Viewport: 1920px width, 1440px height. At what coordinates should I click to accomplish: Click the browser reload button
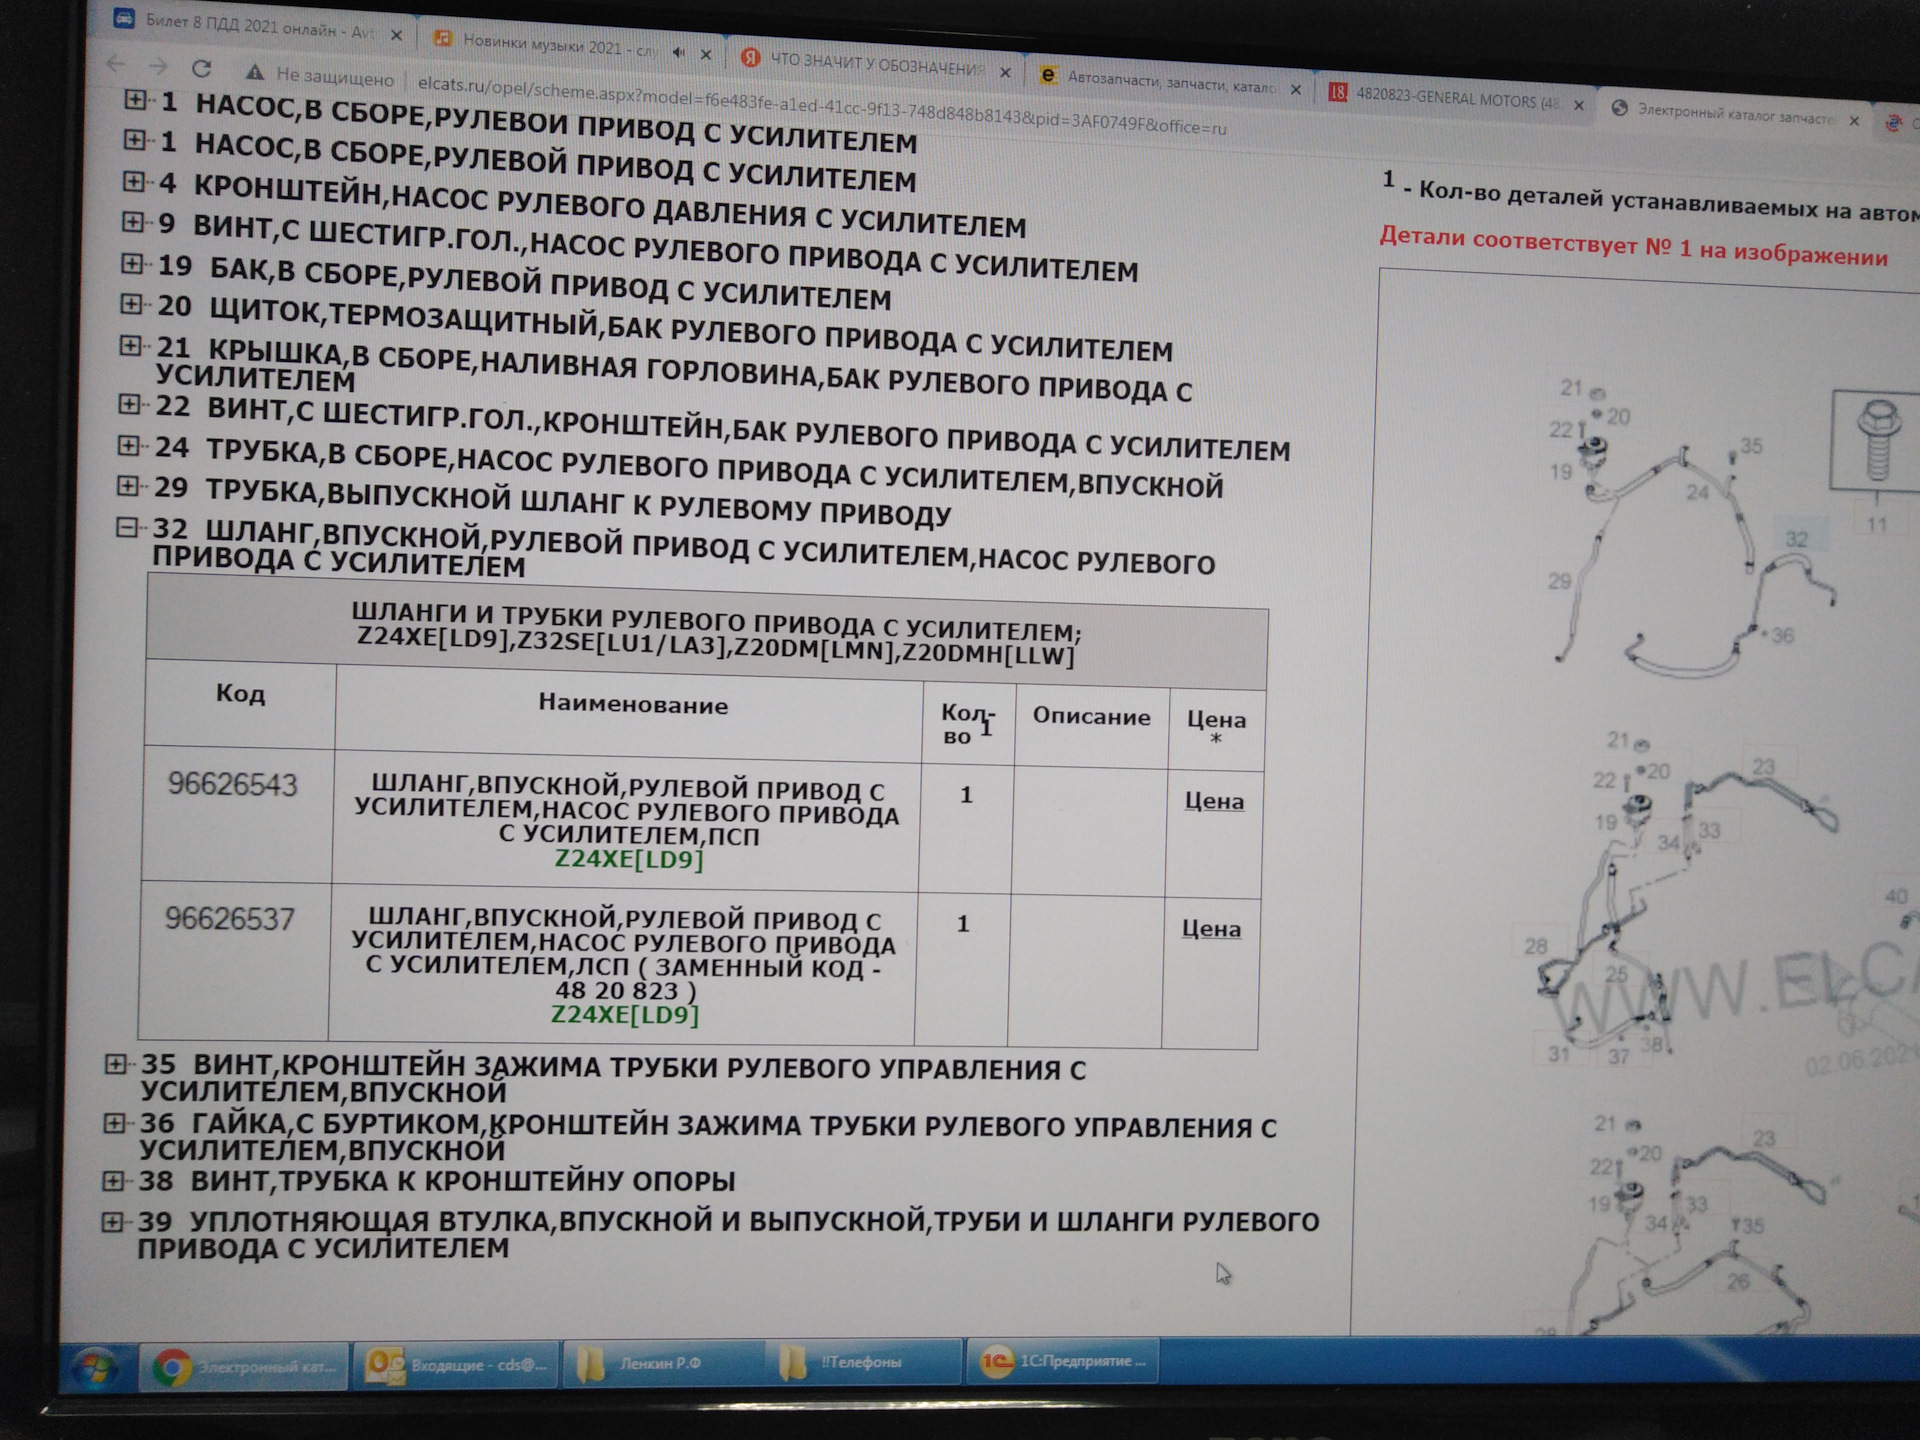point(201,68)
